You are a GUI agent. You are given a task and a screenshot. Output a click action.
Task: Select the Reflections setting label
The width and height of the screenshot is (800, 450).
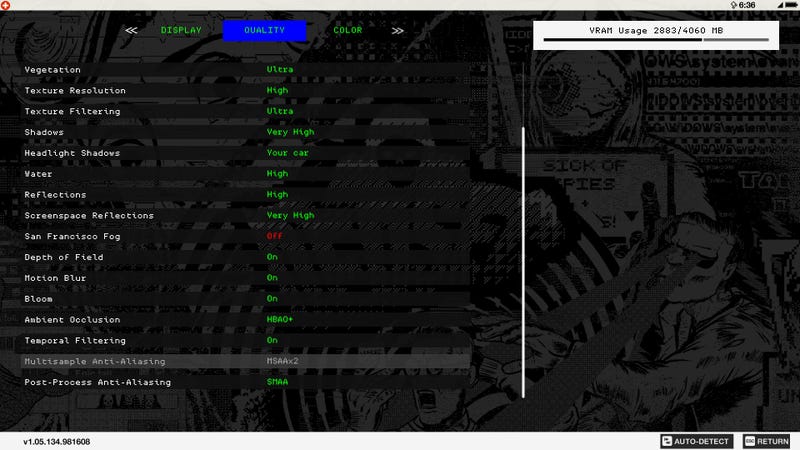(x=55, y=195)
